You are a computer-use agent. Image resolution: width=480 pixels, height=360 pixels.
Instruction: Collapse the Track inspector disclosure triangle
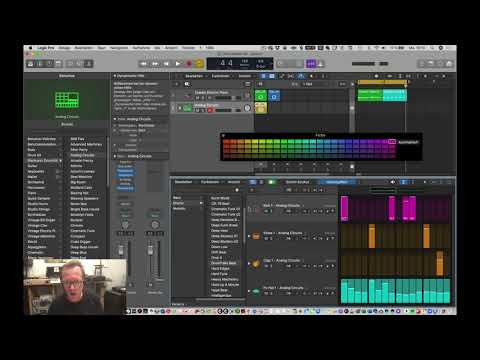115,156
